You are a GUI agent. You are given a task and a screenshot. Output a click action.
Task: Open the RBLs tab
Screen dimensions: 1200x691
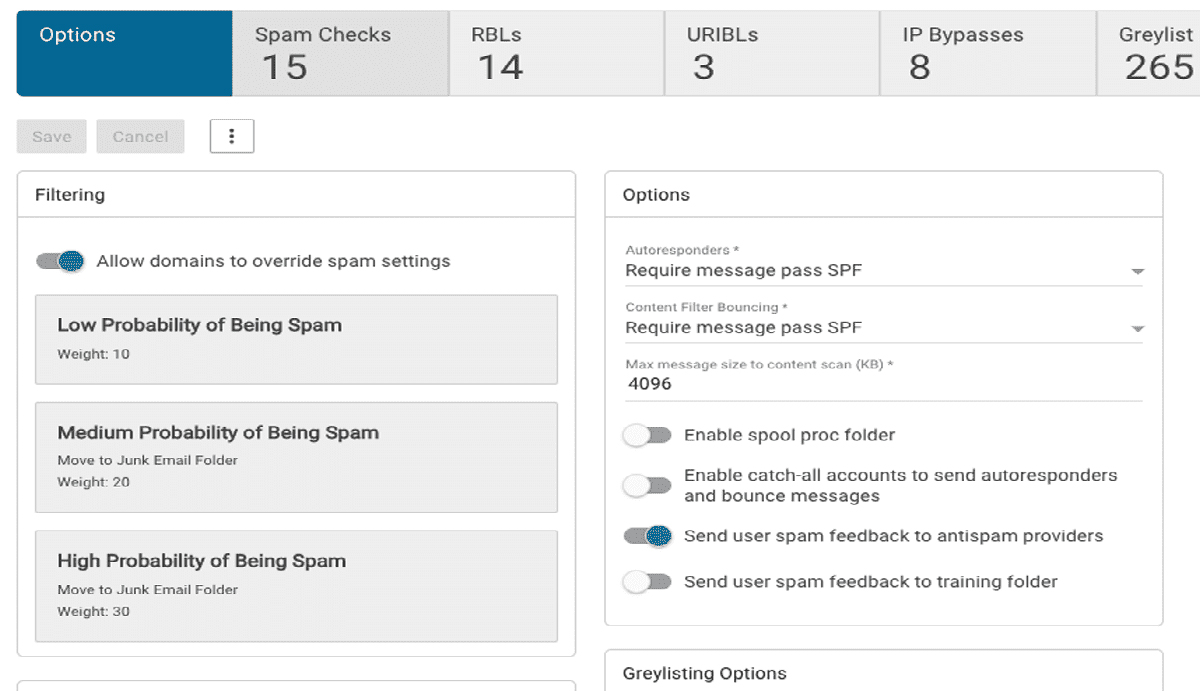pyautogui.click(x=555, y=53)
